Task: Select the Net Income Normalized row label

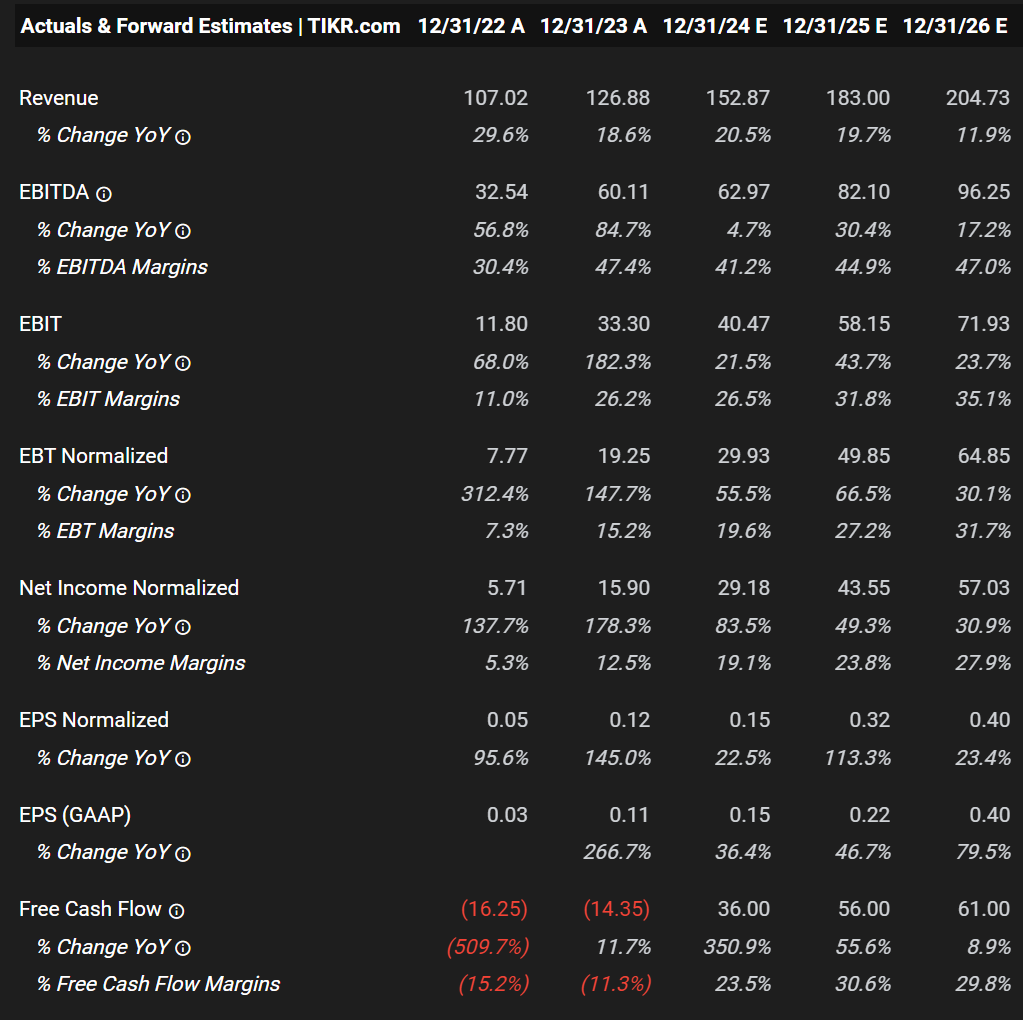Action: click(x=129, y=588)
